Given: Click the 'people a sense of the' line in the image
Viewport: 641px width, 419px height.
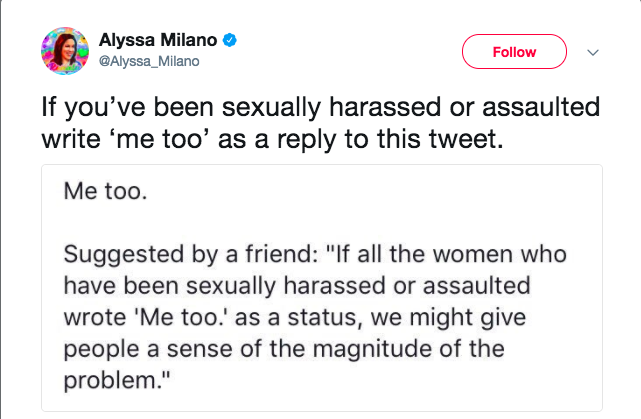Looking at the screenshot, I should coord(284,350).
